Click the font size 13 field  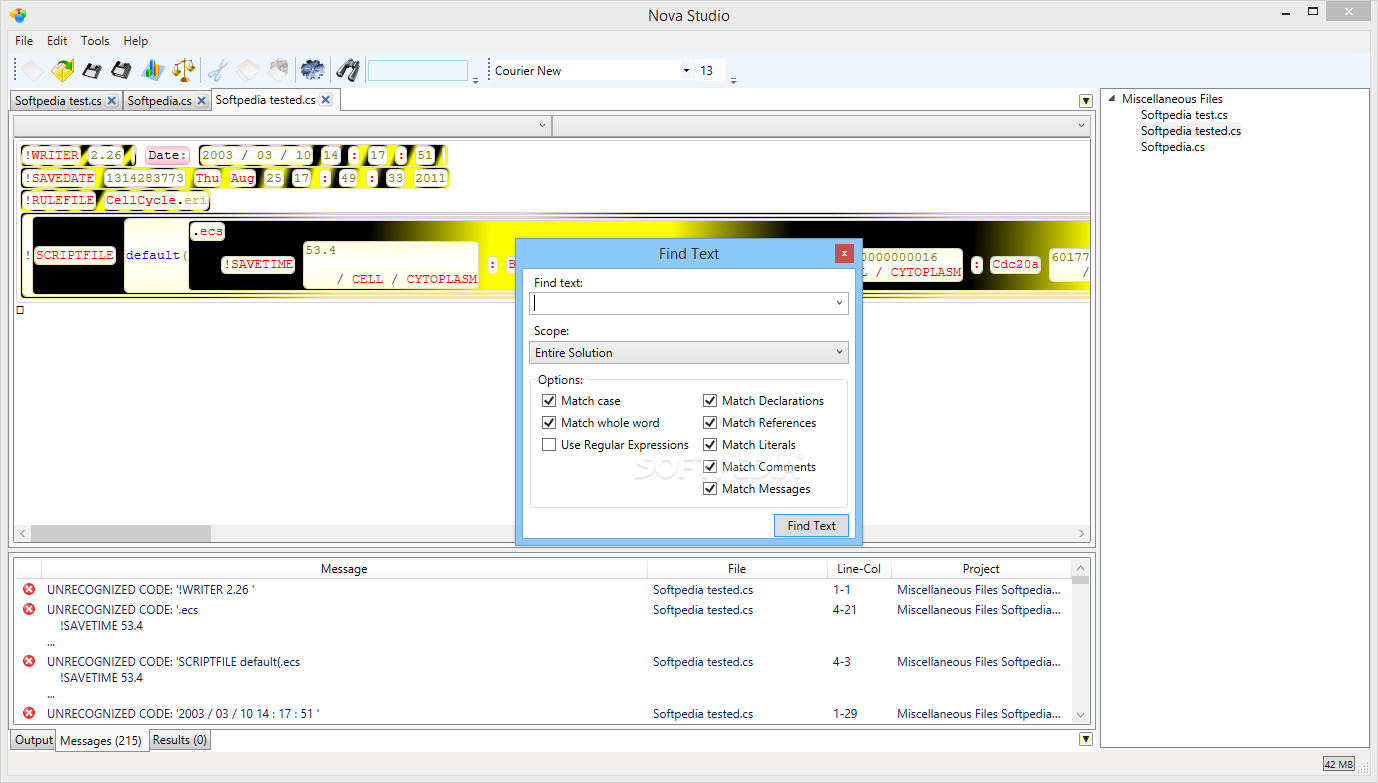(x=710, y=71)
